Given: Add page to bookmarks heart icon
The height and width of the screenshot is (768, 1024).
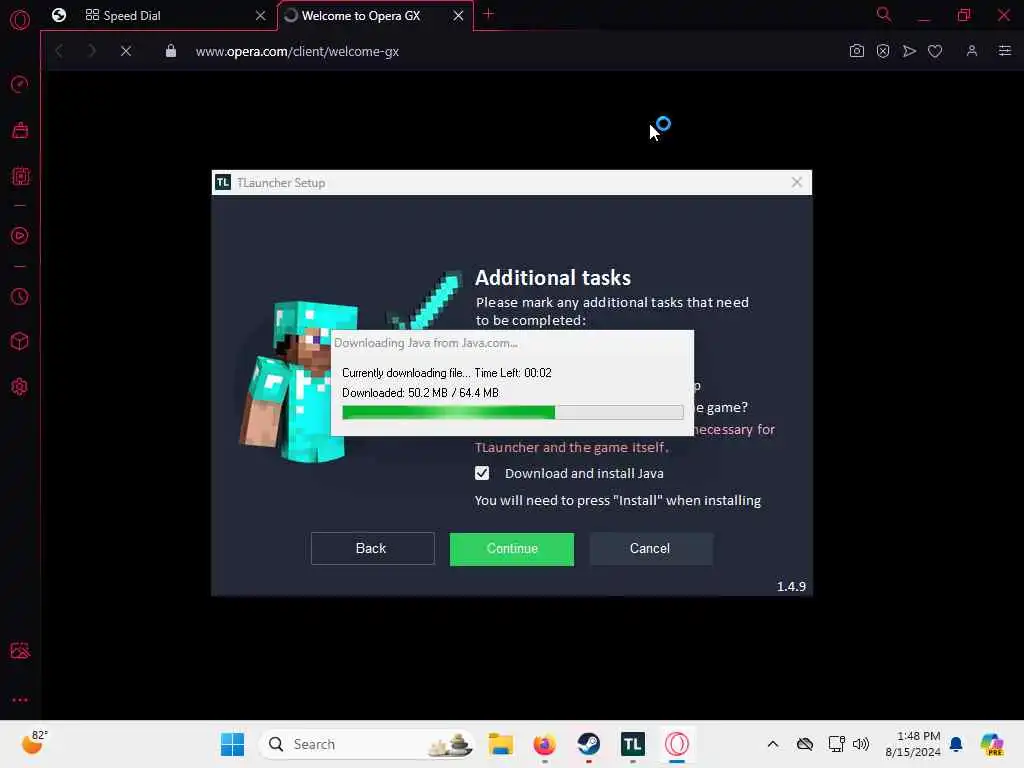Looking at the screenshot, I should (935, 51).
